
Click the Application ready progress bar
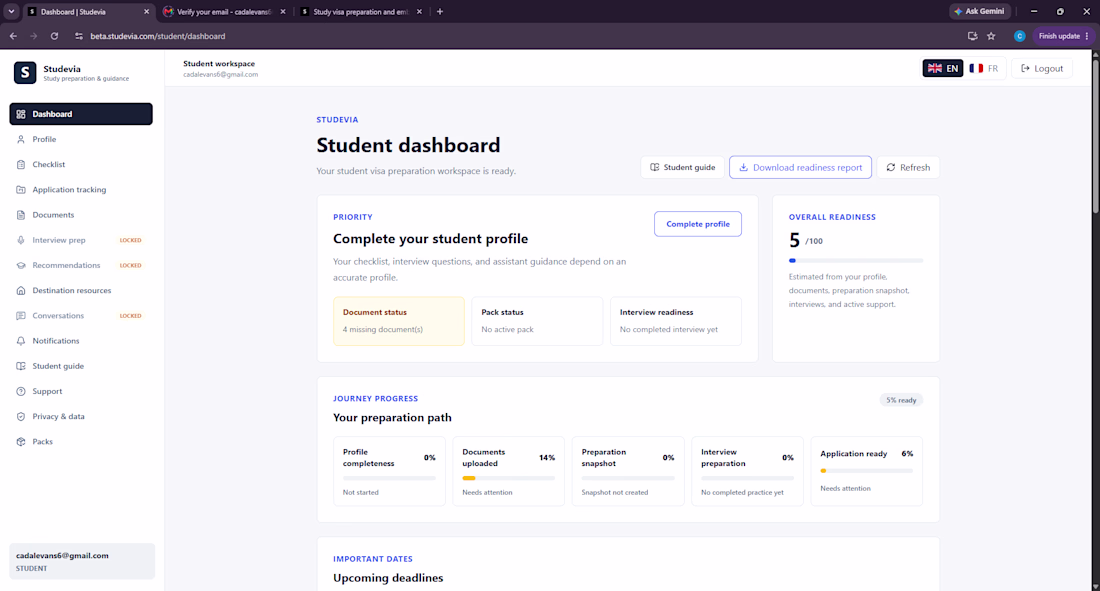tap(866, 471)
